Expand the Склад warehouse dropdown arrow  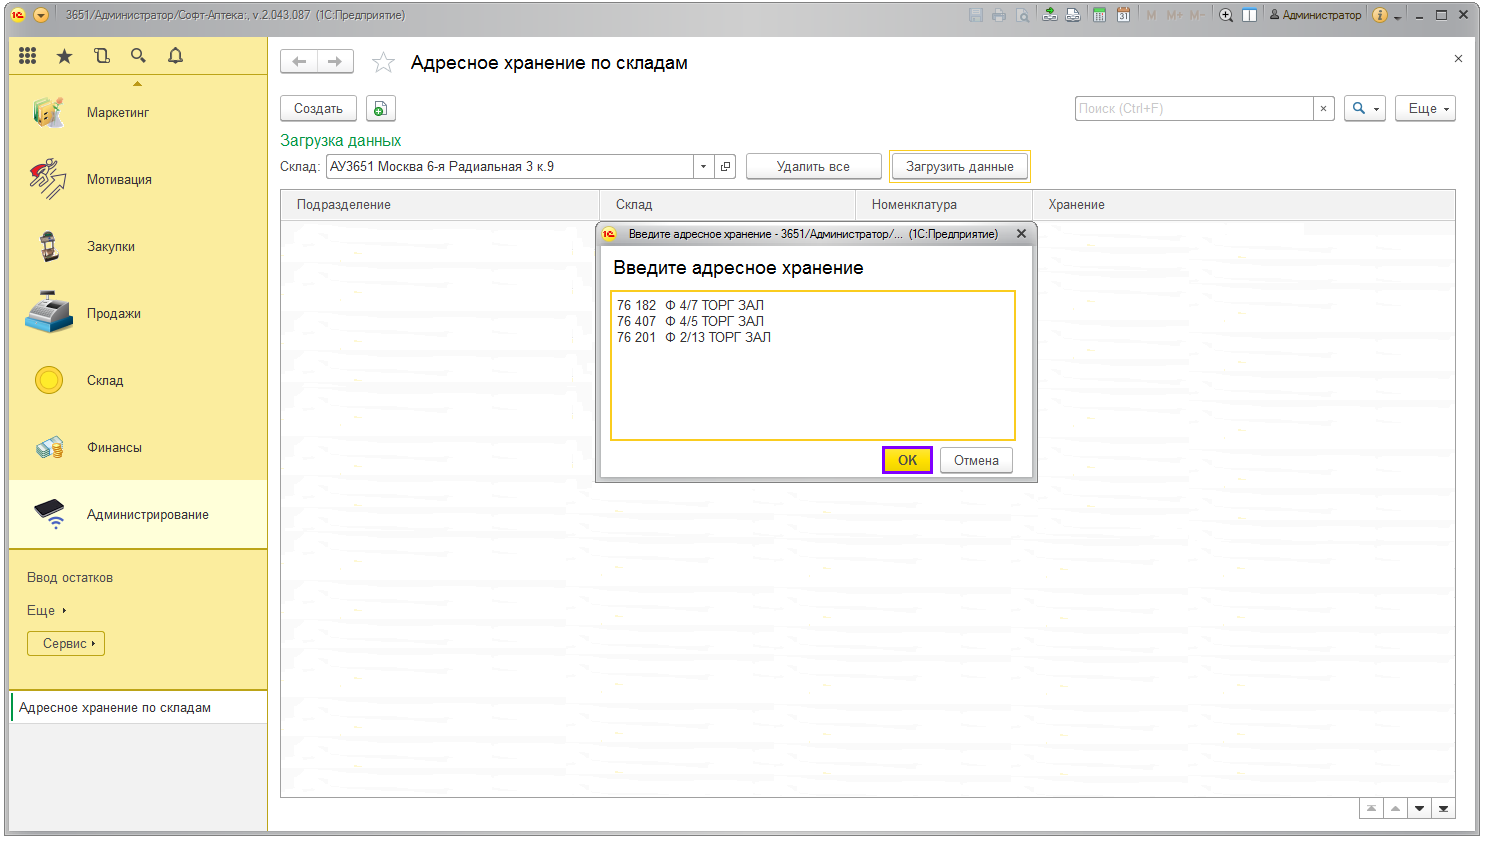click(703, 167)
